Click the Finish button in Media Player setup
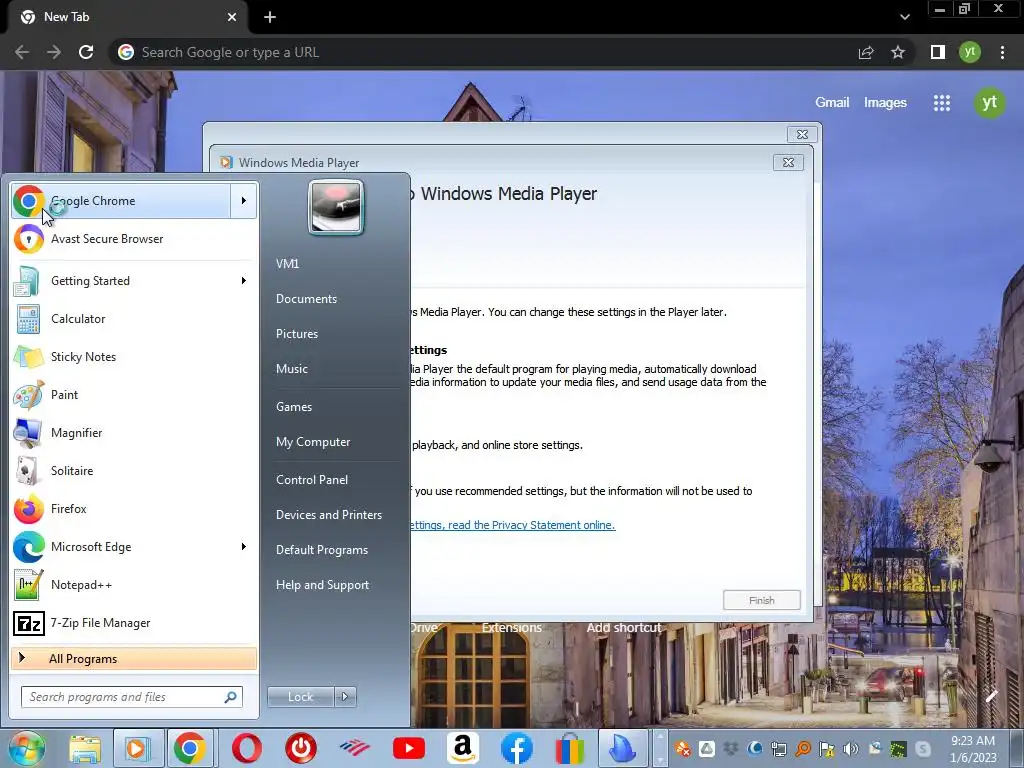Viewport: 1024px width, 768px height. coord(761,600)
